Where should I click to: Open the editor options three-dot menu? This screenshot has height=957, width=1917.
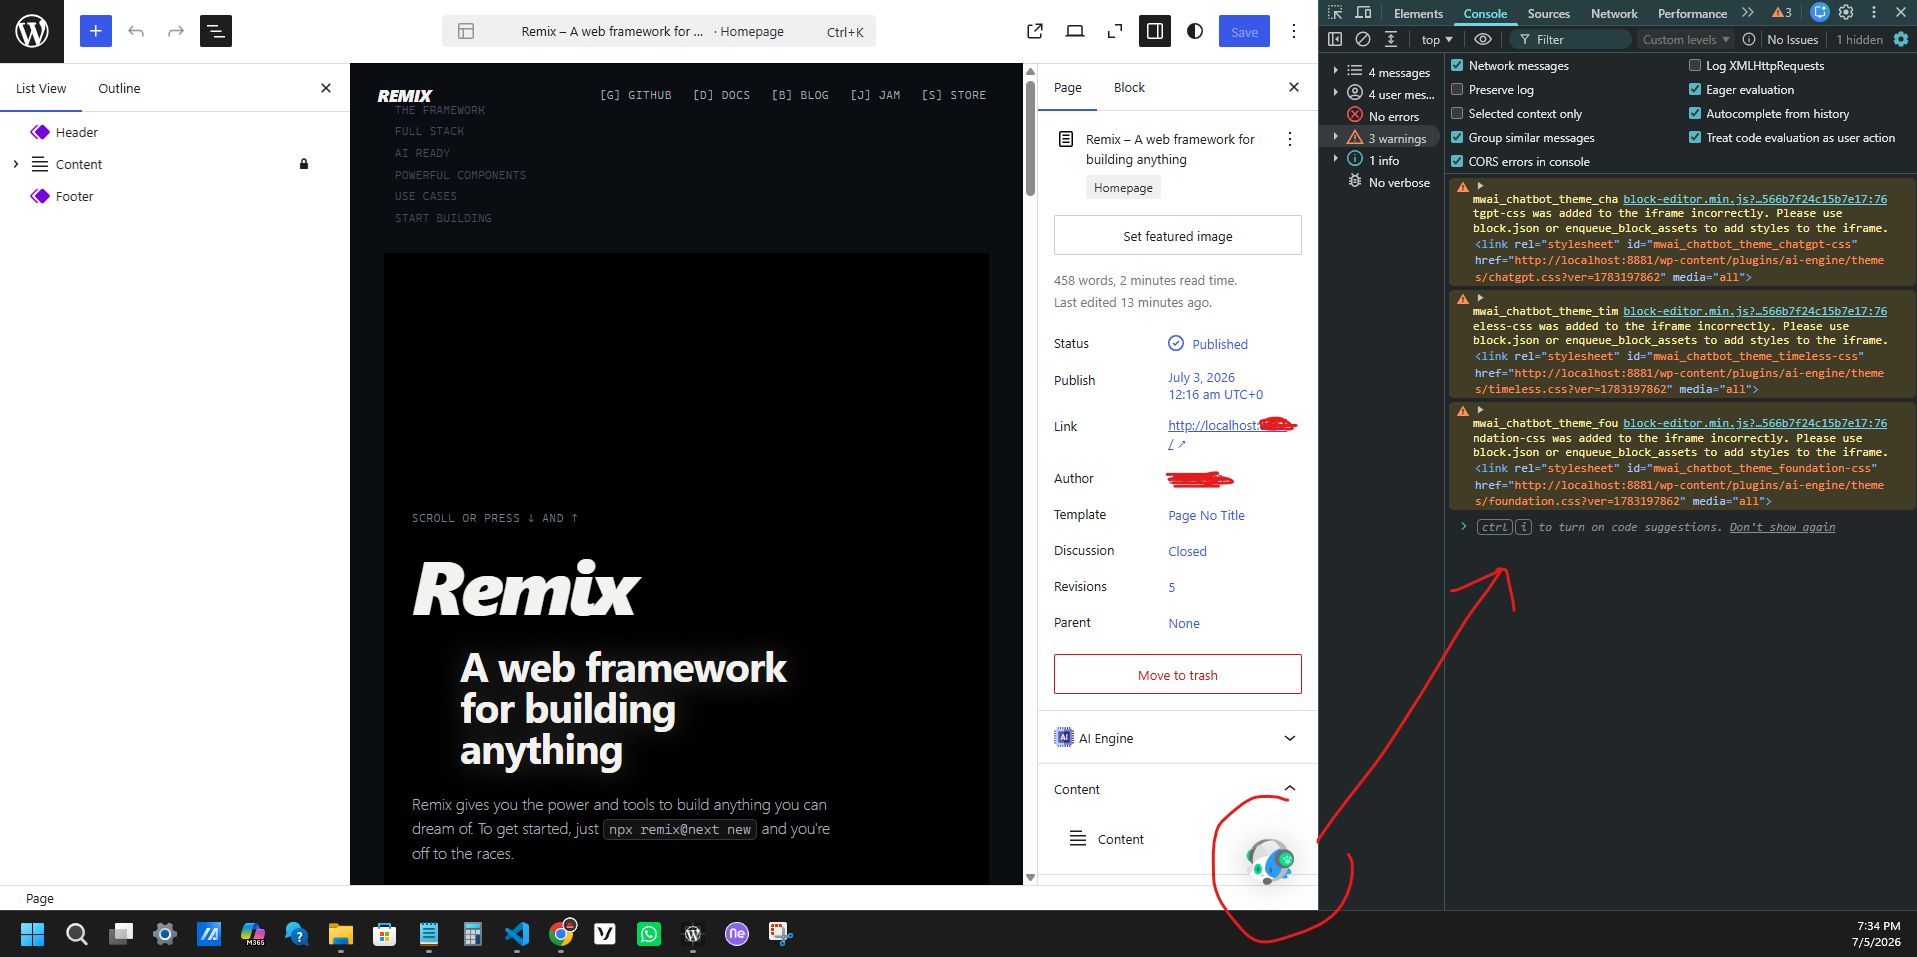click(1294, 31)
